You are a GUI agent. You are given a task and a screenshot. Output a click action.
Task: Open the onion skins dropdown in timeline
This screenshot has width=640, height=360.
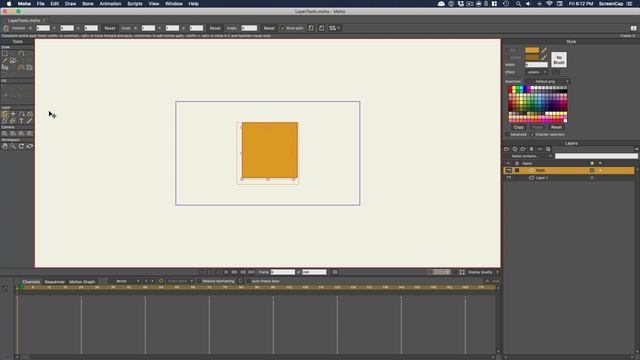[180, 281]
